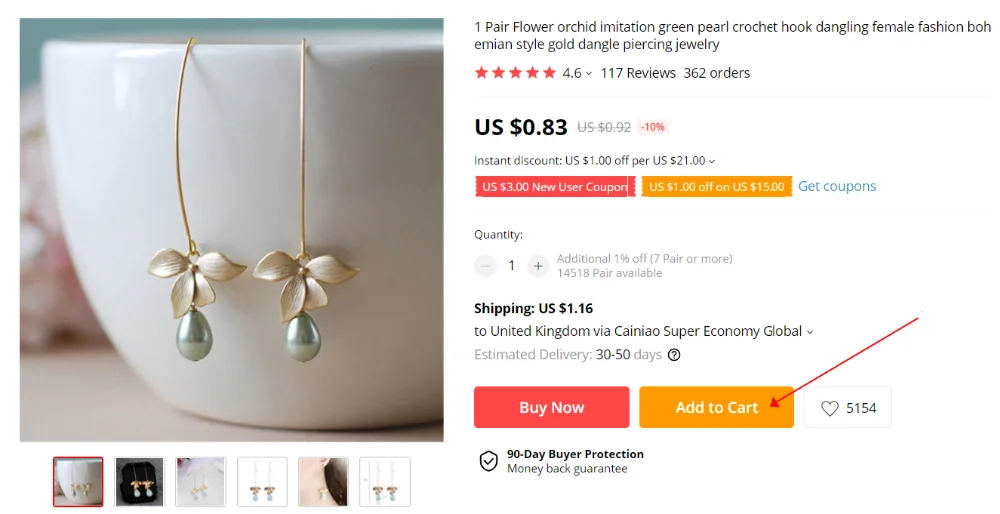This screenshot has height=514, width=1000.
Task: Click the heart wishlist icon
Action: [x=830, y=408]
